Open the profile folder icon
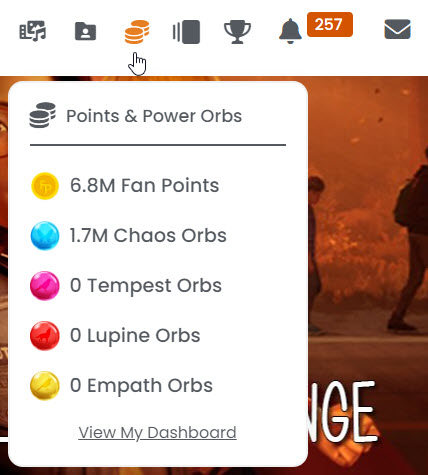 click(x=85, y=31)
